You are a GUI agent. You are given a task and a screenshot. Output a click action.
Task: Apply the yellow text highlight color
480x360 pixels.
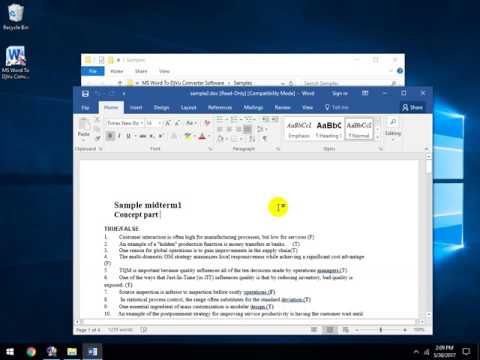tap(188, 136)
